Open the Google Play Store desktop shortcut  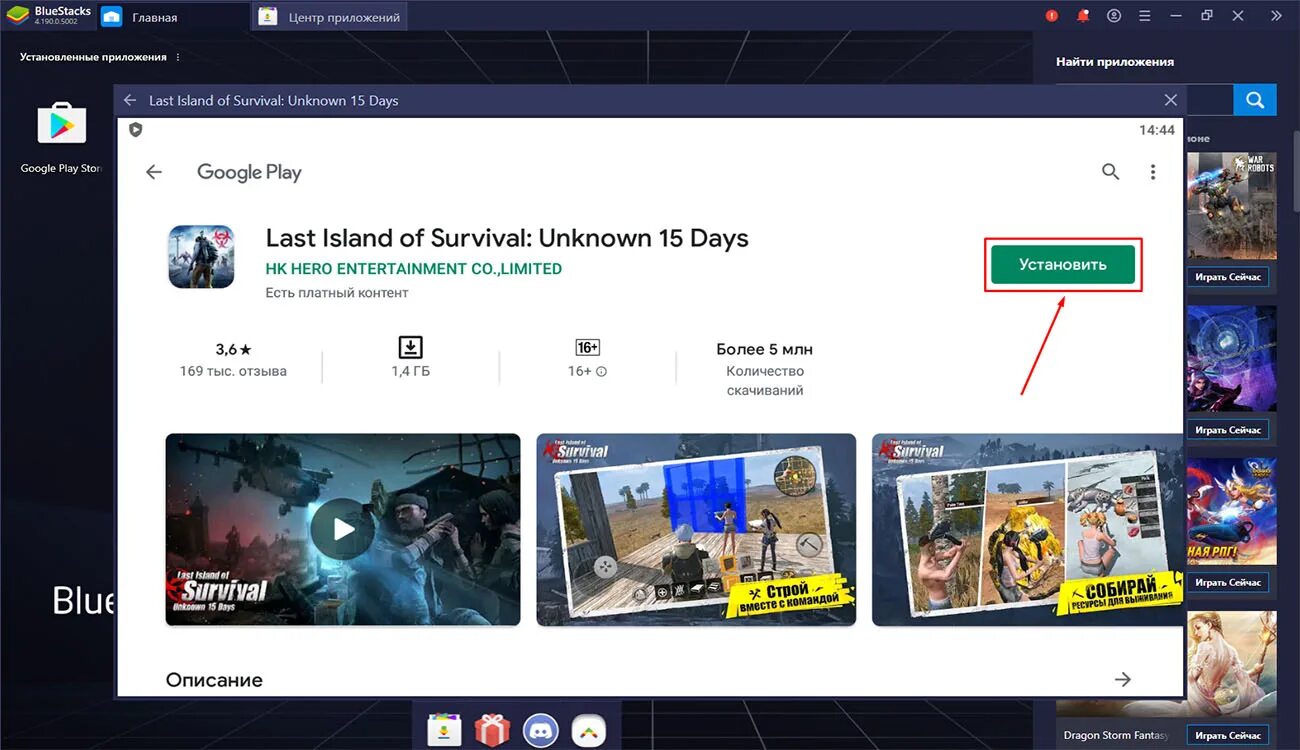click(62, 137)
